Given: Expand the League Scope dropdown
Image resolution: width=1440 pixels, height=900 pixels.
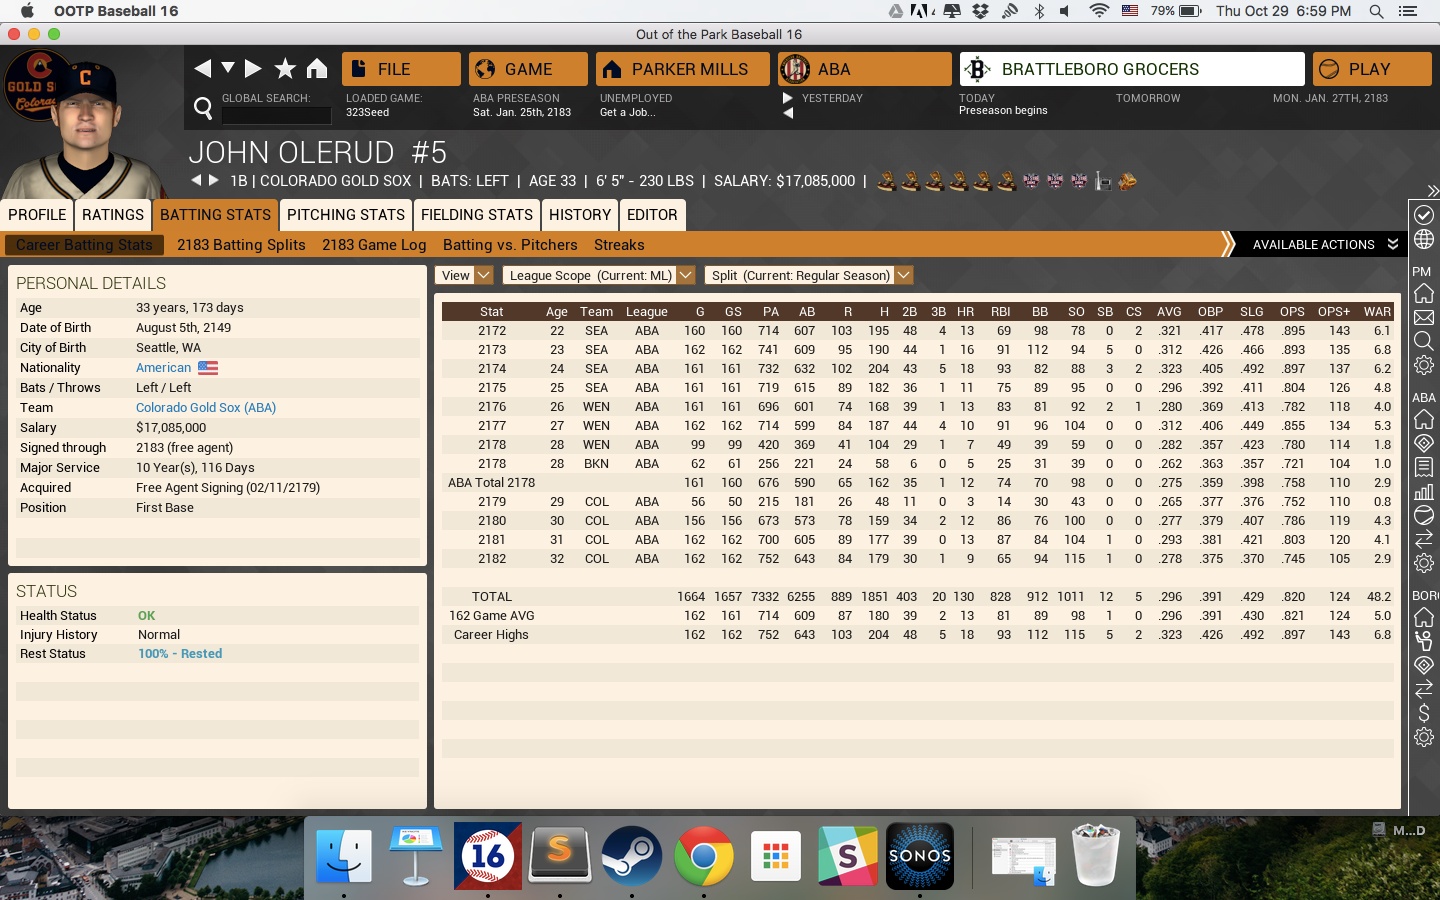Looking at the screenshot, I should [x=598, y=275].
